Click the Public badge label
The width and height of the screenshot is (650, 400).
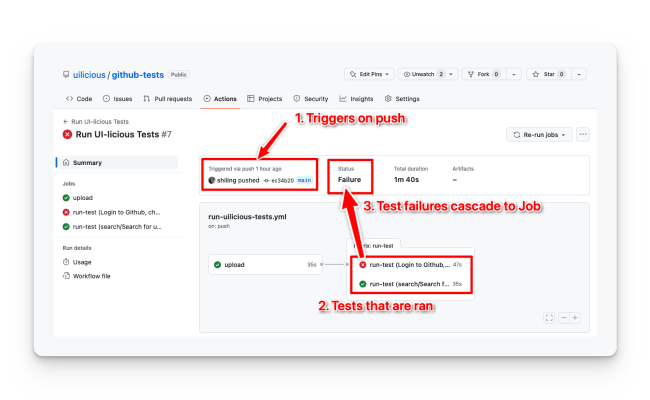coord(179,75)
